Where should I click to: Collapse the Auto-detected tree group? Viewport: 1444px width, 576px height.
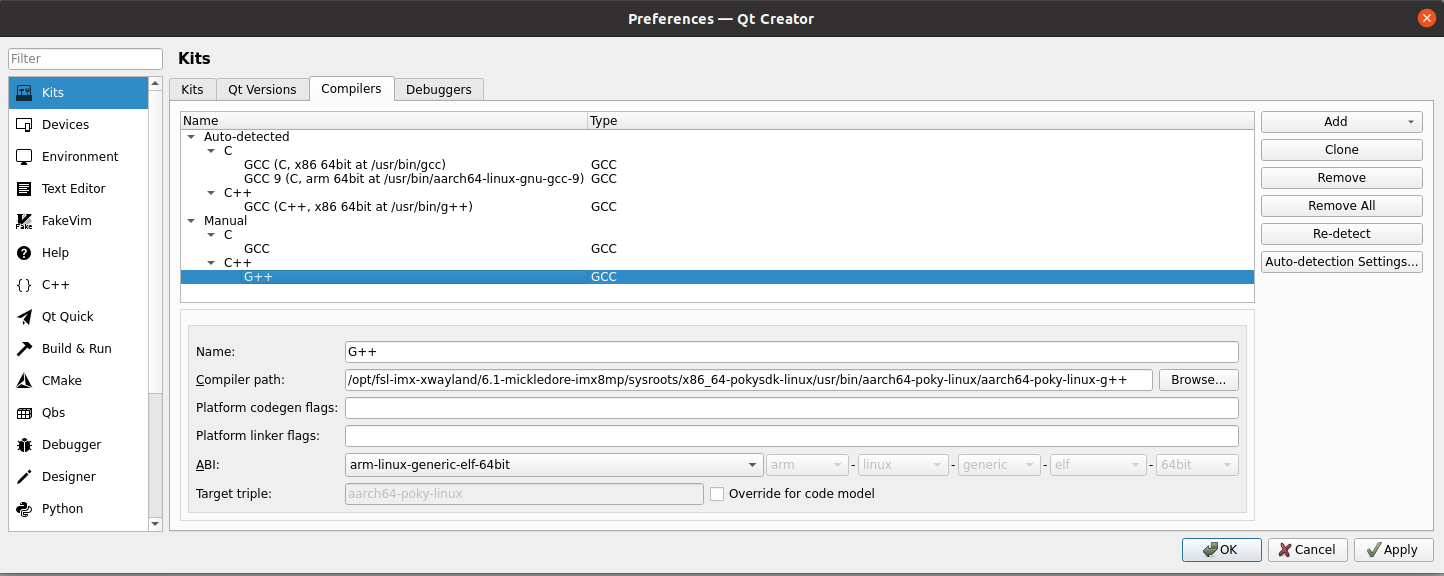click(x=190, y=136)
